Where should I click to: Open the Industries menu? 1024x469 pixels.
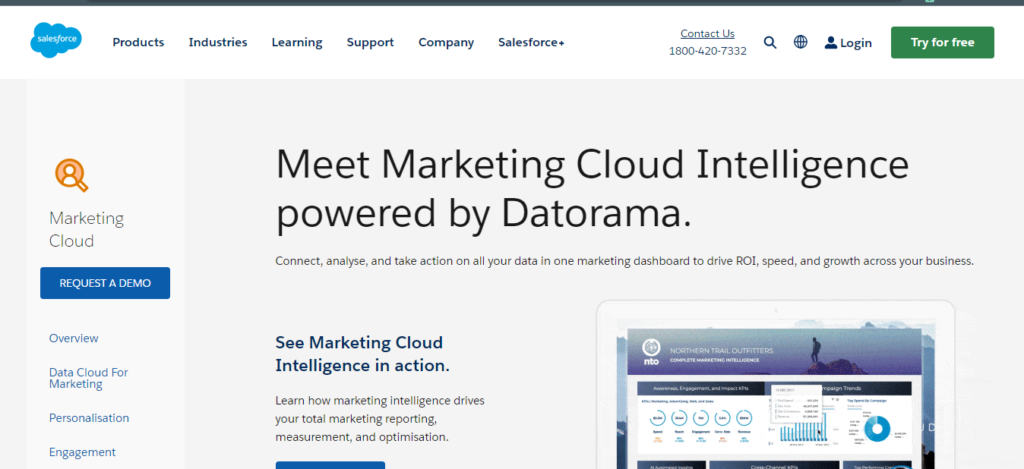[x=218, y=42]
